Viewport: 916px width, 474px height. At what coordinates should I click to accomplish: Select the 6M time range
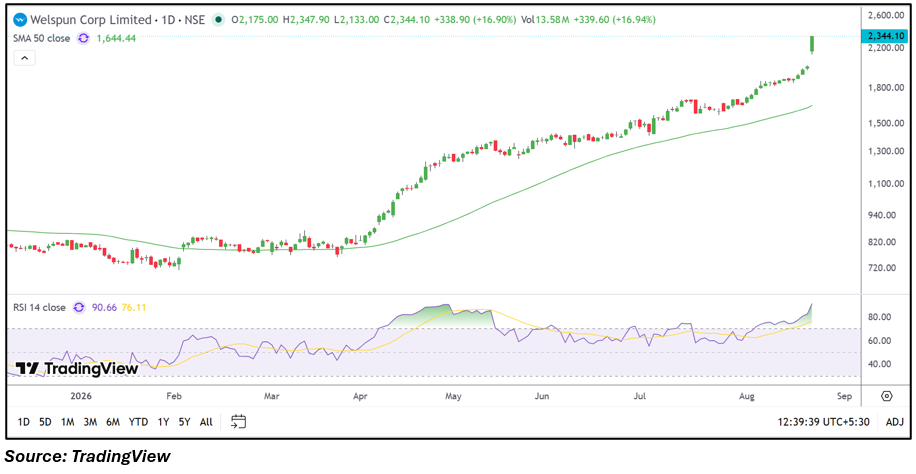click(x=113, y=421)
